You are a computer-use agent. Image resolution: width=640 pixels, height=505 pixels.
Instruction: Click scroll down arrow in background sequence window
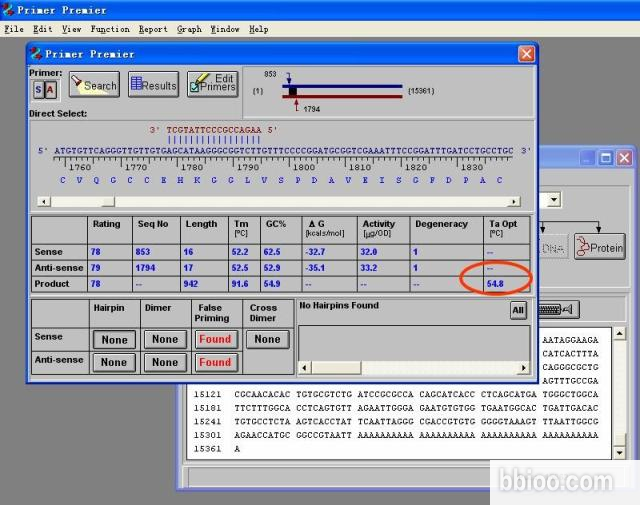[619, 452]
